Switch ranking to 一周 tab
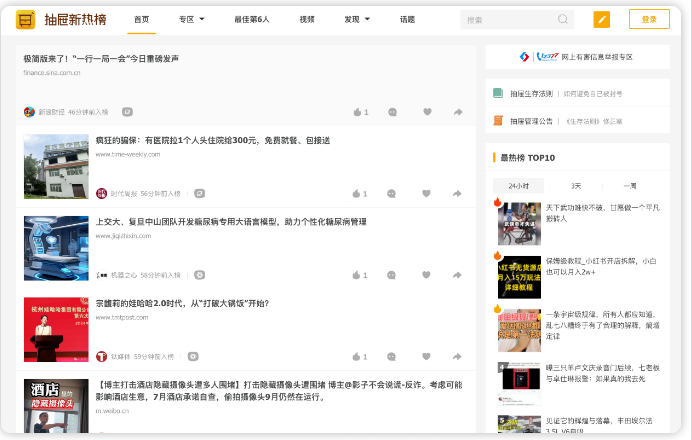The width and height of the screenshot is (692, 440). (x=630, y=186)
